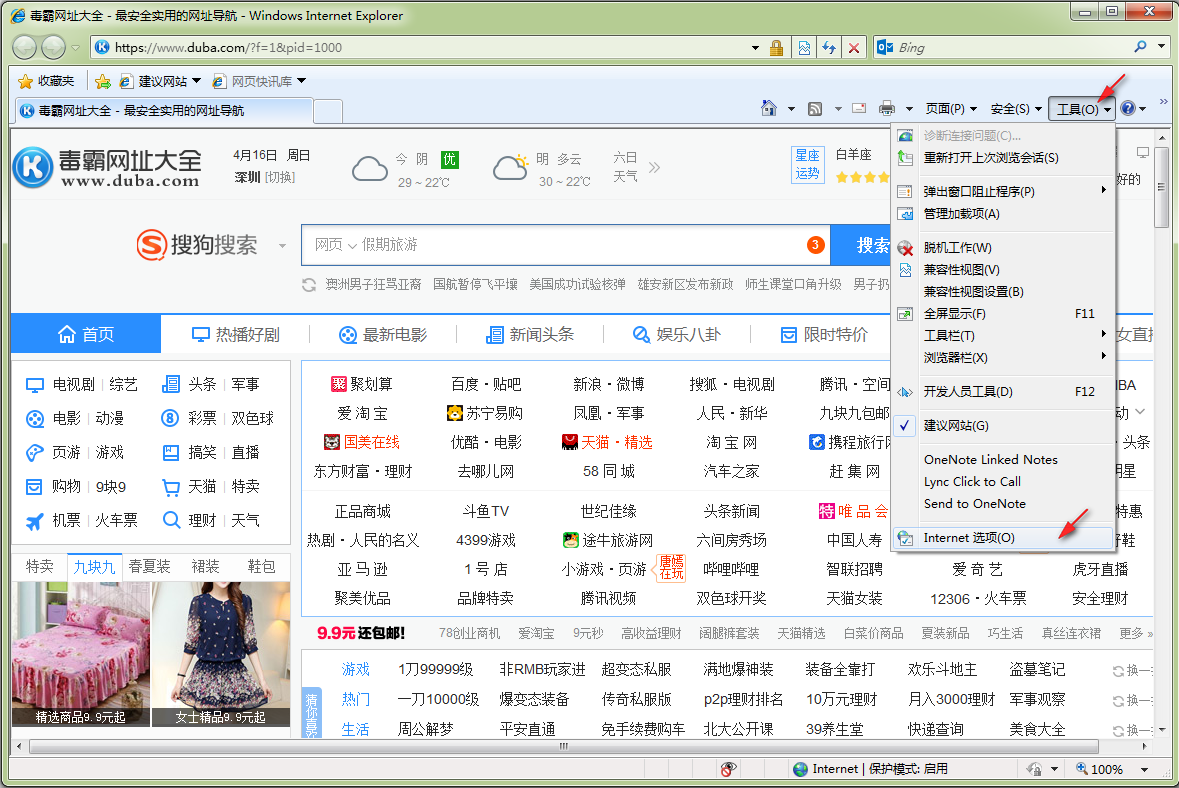
Task: Select OneNote Linked Notes menu entry
Action: click(x=1002, y=459)
